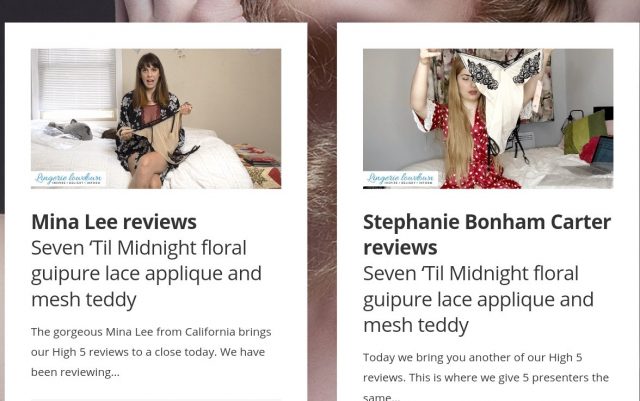The image size is (640, 401).
Task: Click the excerpt beginning 'The gorgeous Mina Lee'
Action: click(x=151, y=352)
